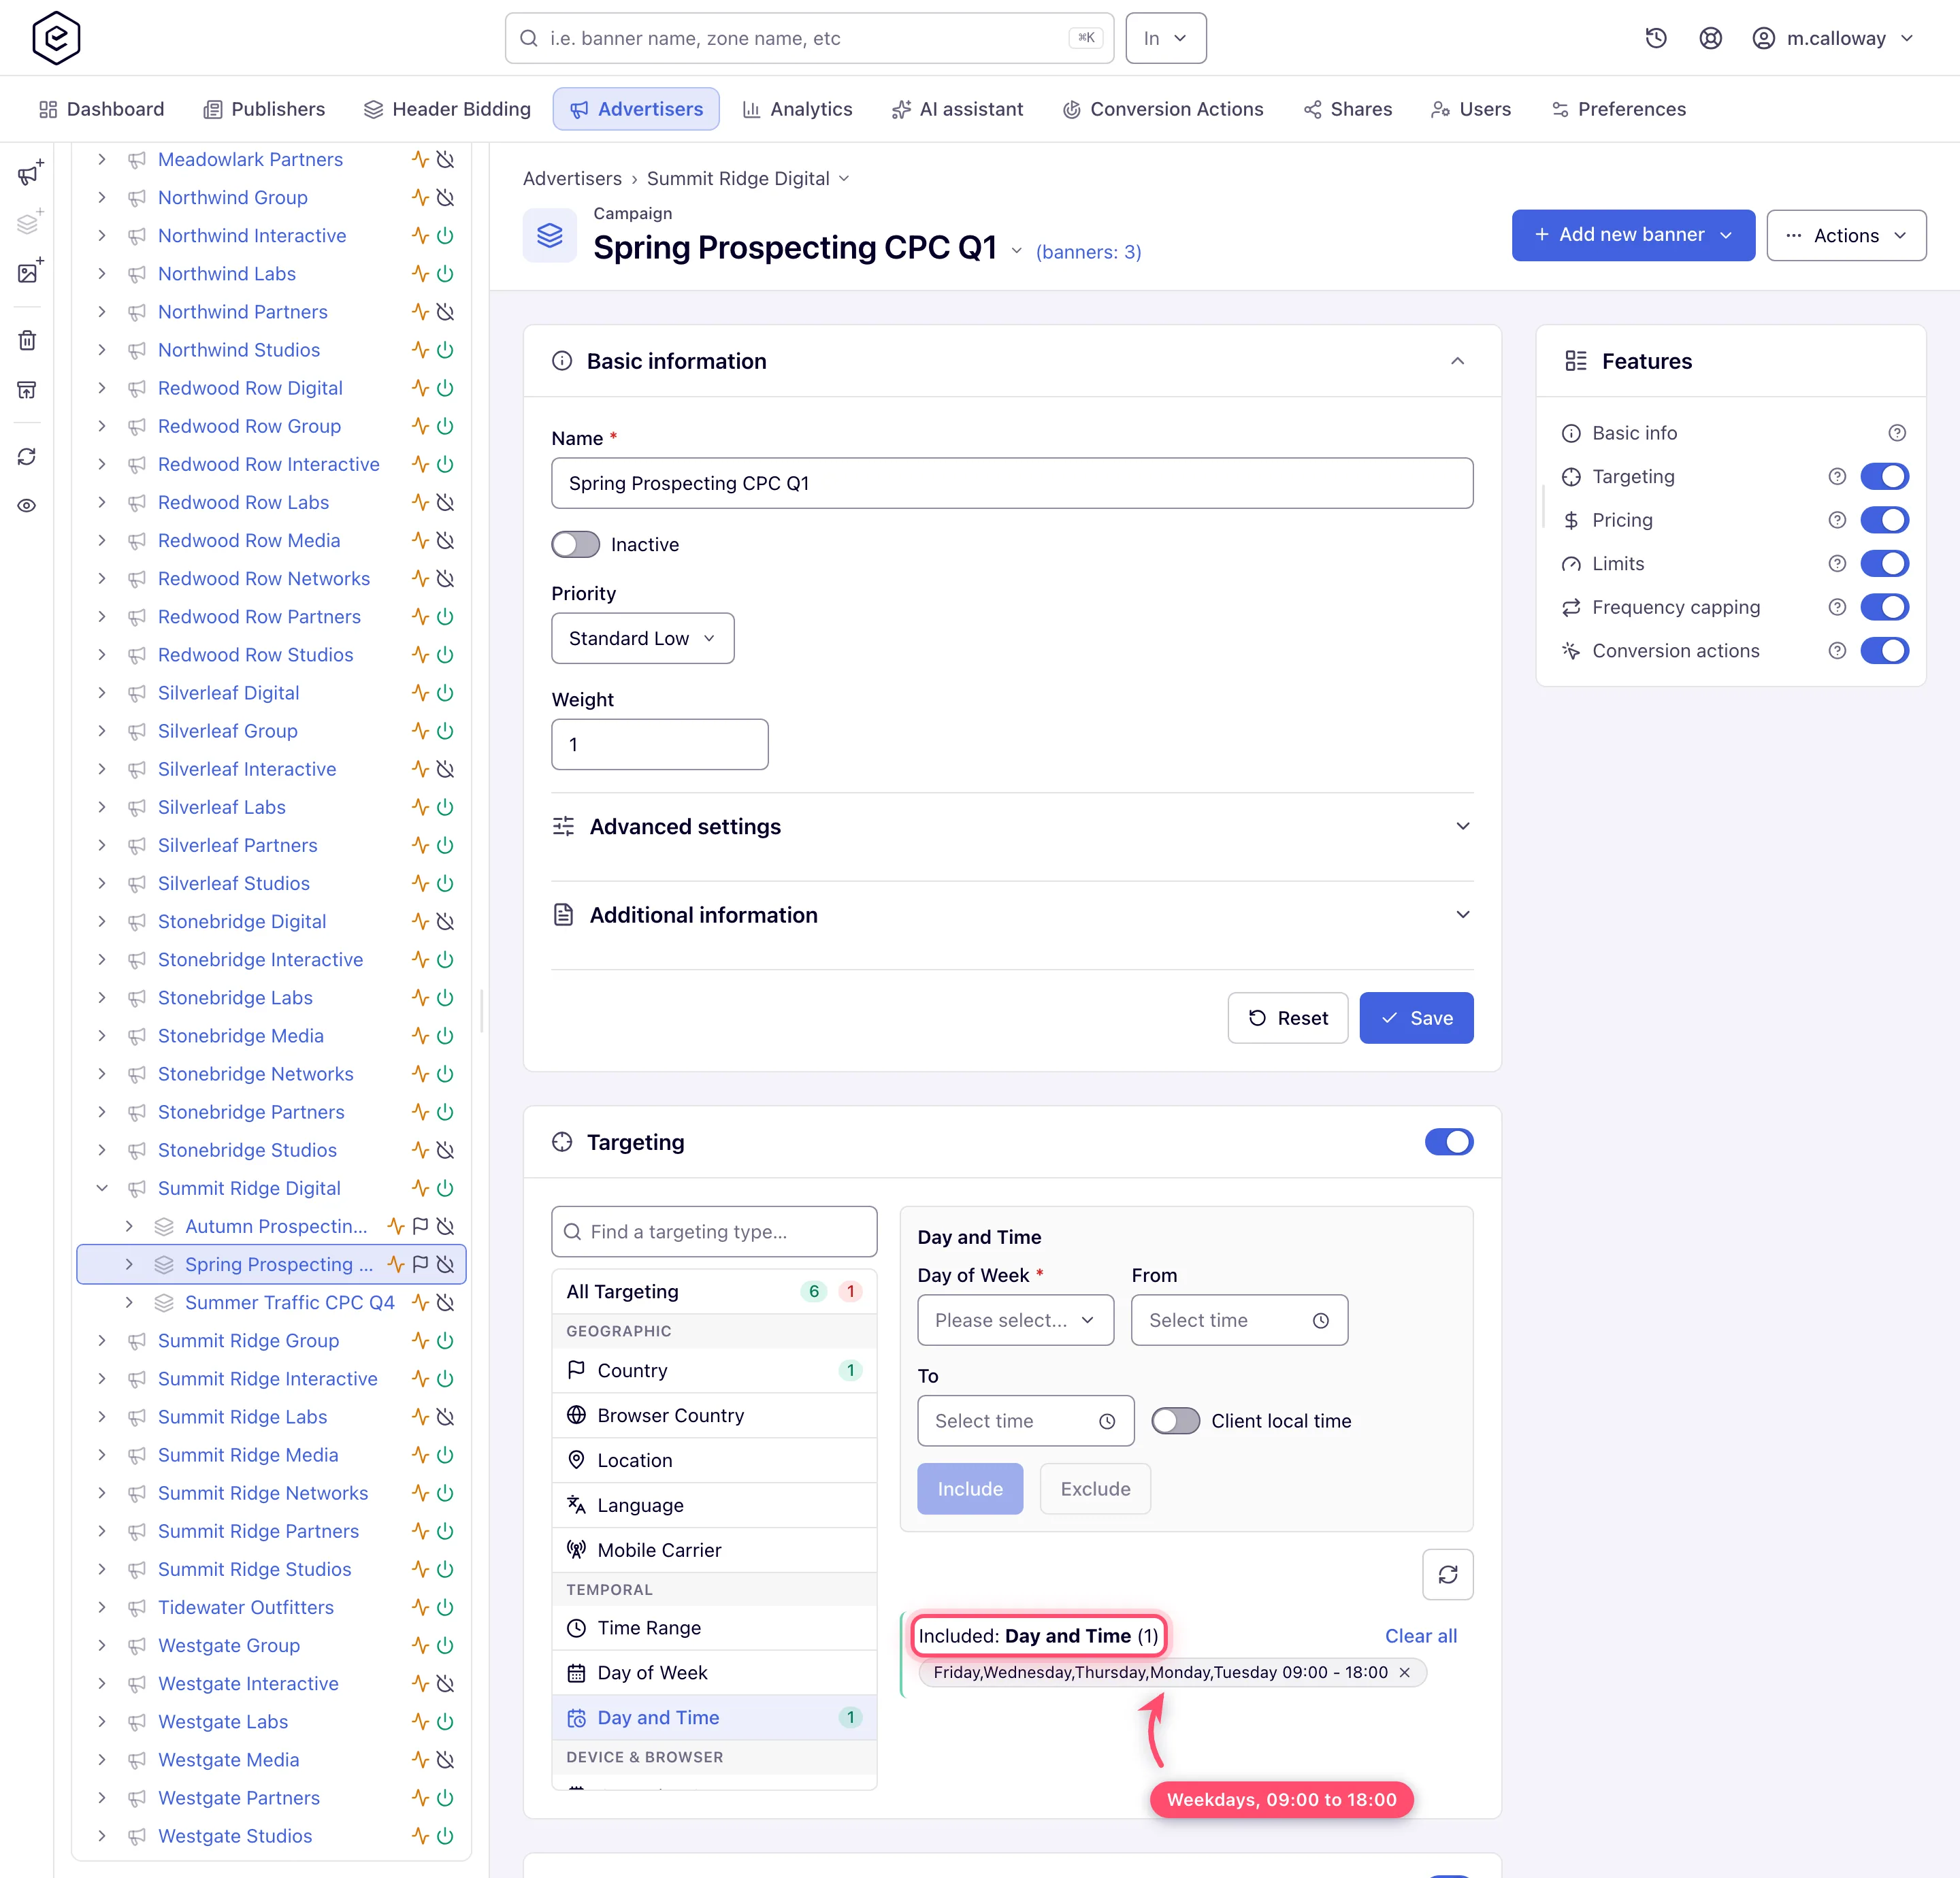This screenshot has height=1878, width=1960.
Task: Open Day of Week Please select dropdown
Action: (x=1015, y=1320)
